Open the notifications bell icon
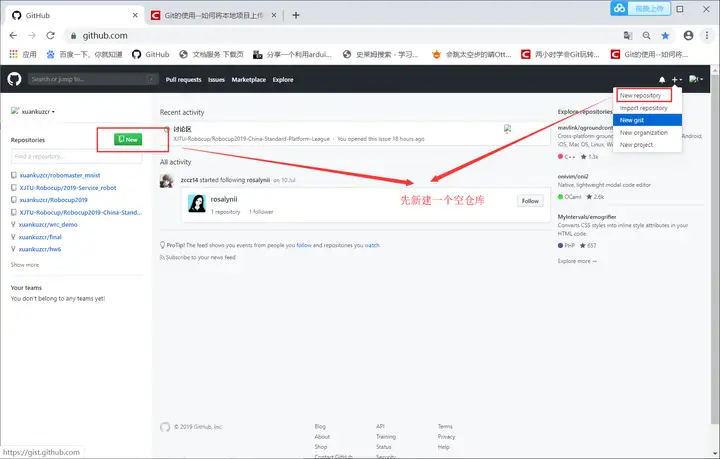 [662, 79]
